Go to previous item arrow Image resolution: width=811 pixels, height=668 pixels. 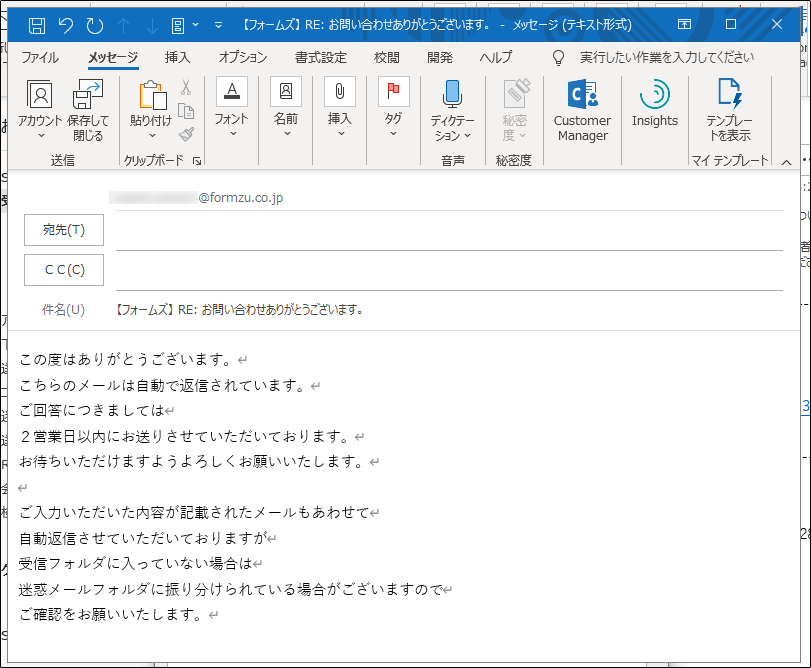tap(124, 25)
